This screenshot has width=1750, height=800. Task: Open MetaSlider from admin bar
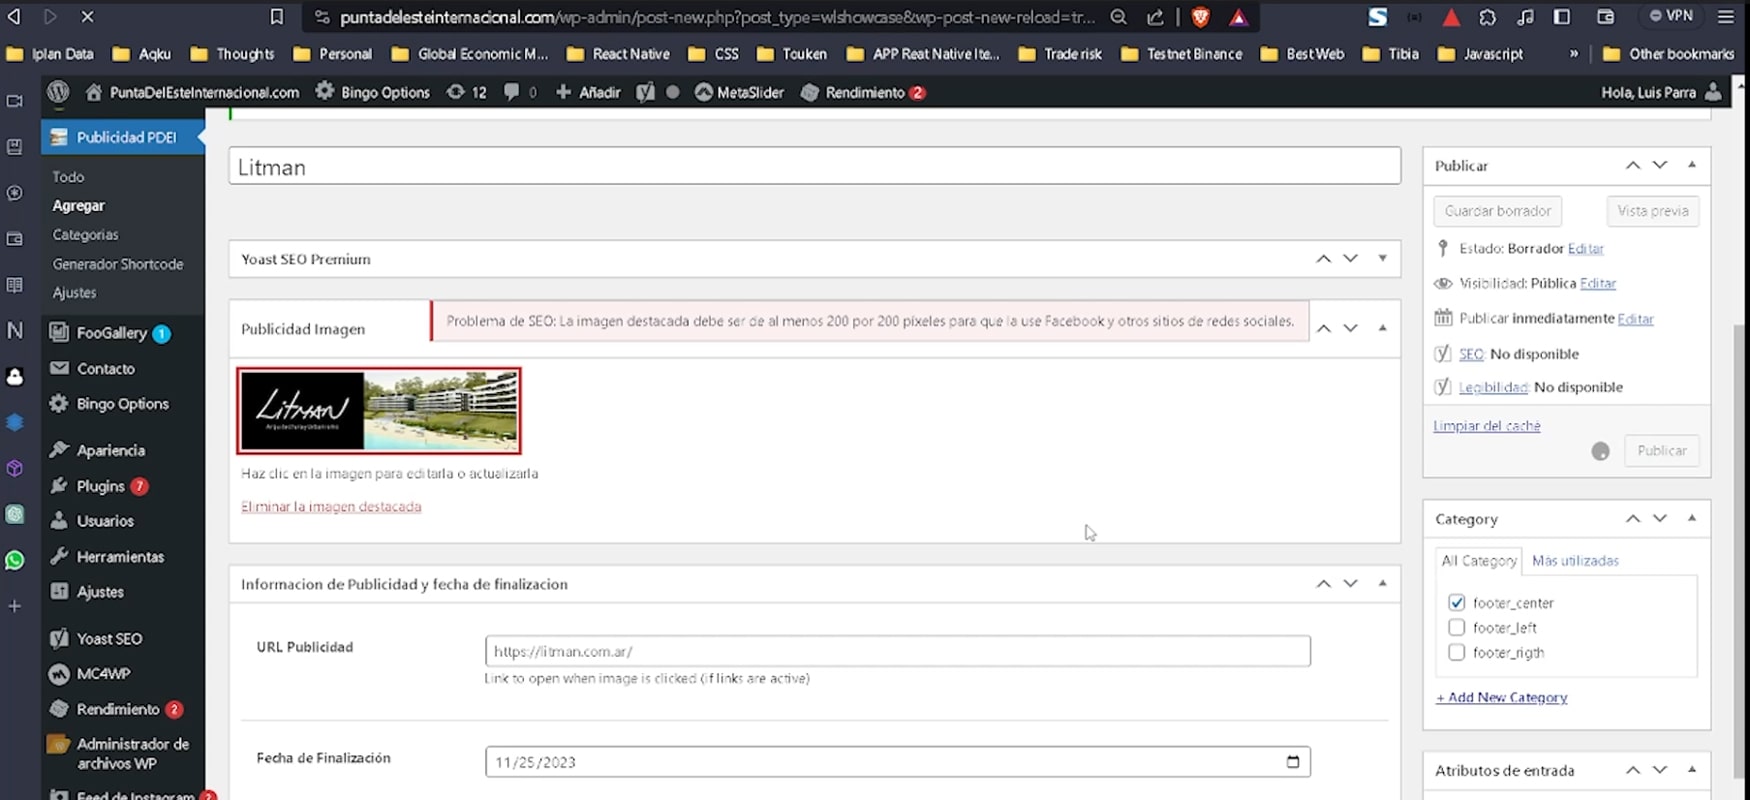point(739,92)
